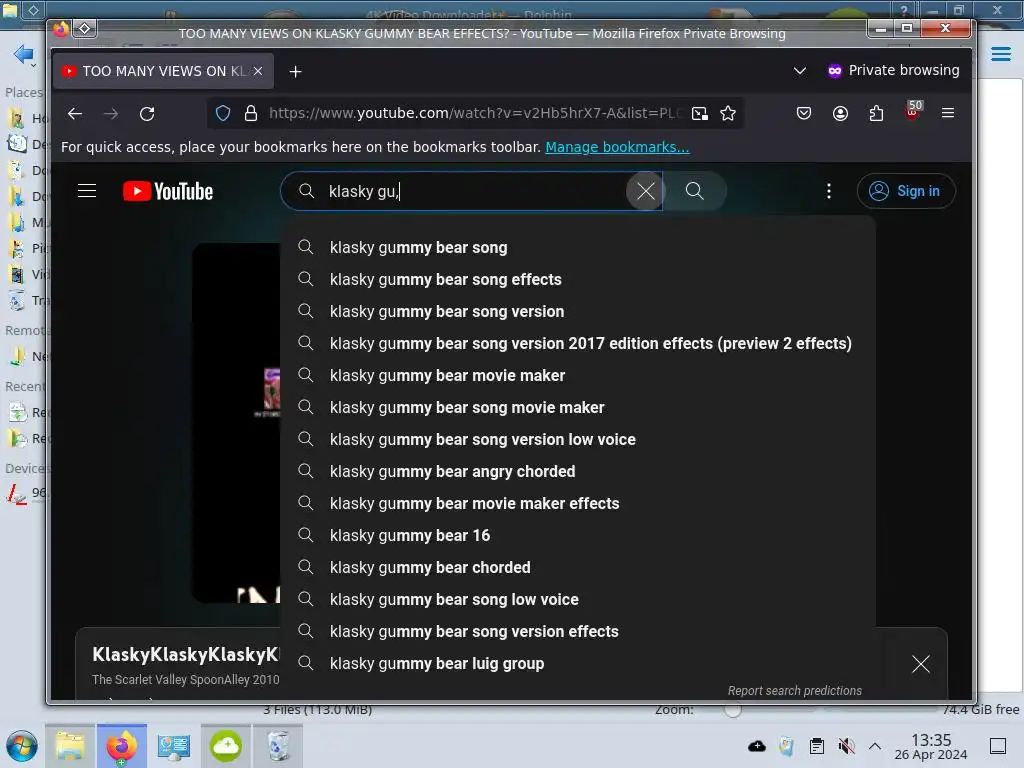Screen dimensions: 1024x768
Task: Open the green cloud download app
Action: 225,746
